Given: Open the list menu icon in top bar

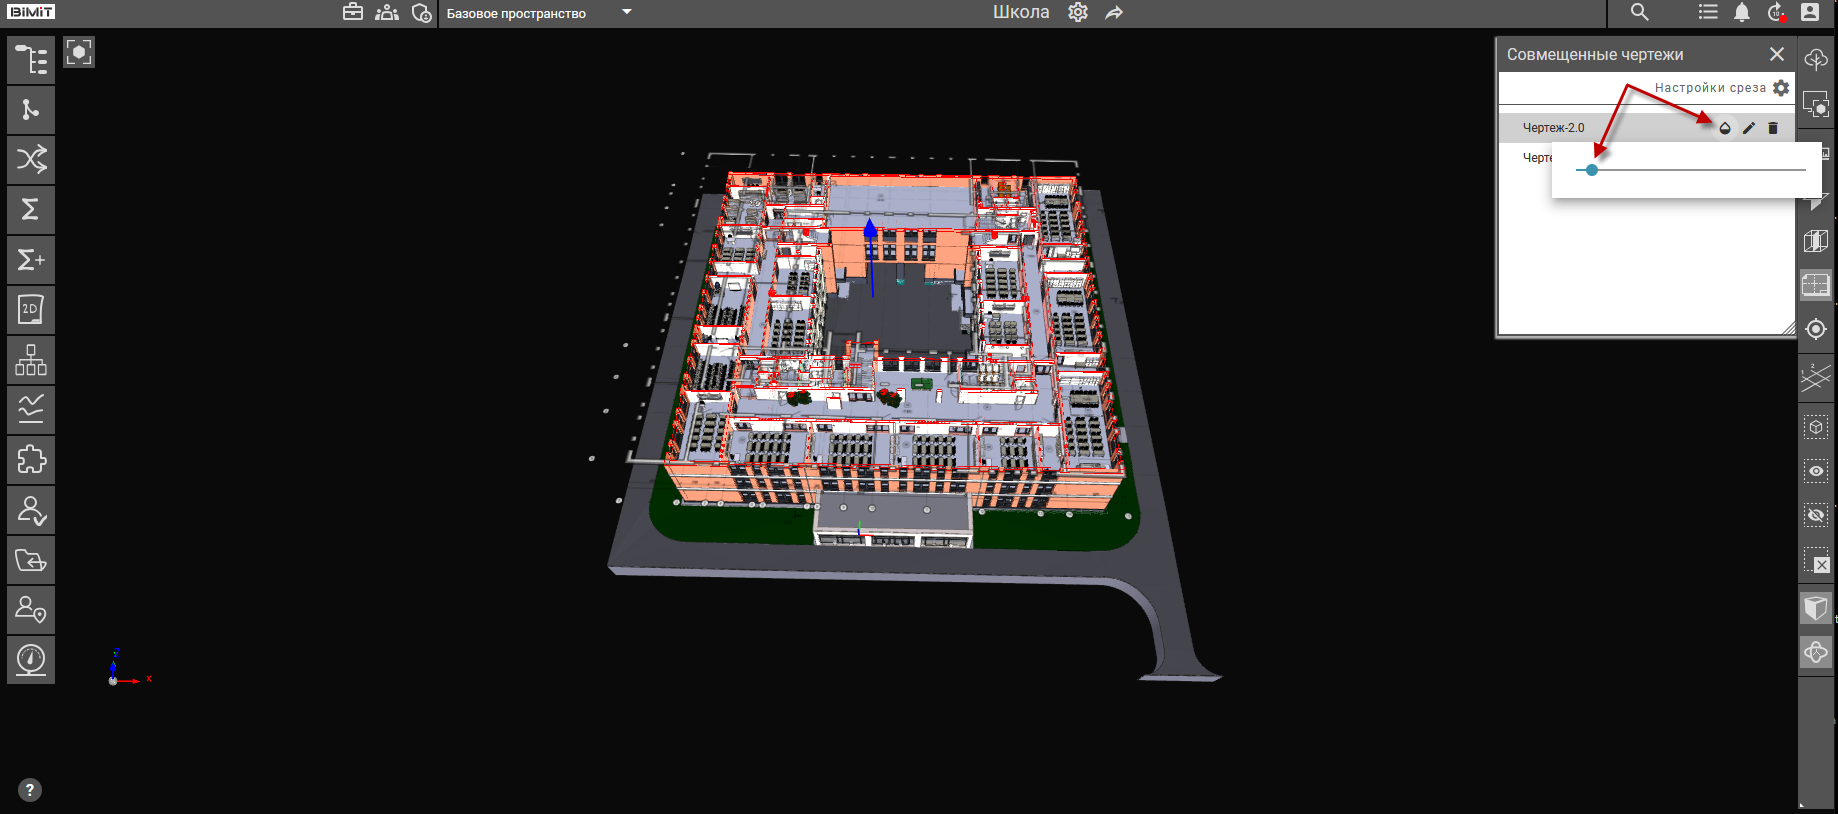Looking at the screenshot, I should pyautogui.click(x=1708, y=13).
